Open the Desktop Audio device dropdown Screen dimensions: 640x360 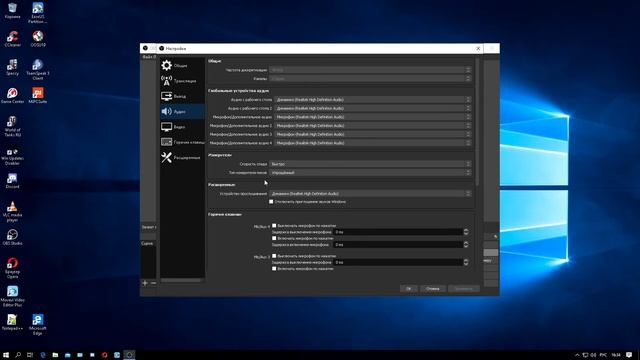373,100
